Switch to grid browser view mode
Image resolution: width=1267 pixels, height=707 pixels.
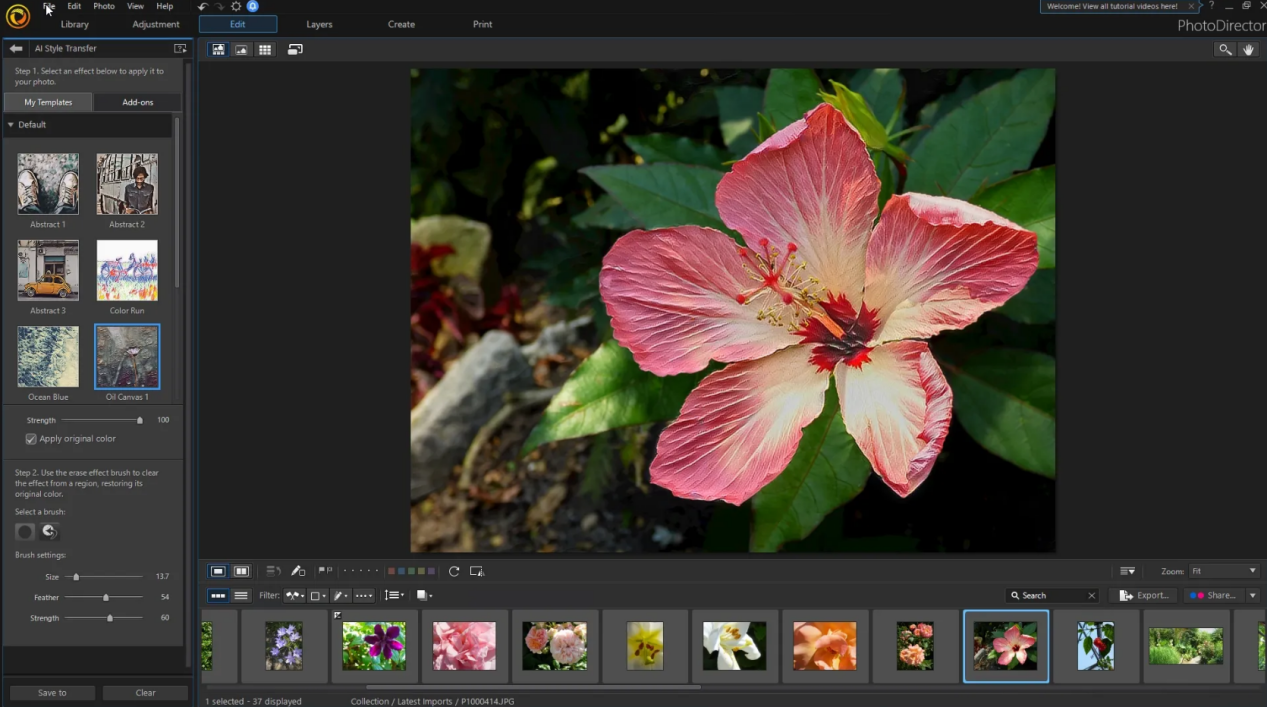tap(265, 49)
